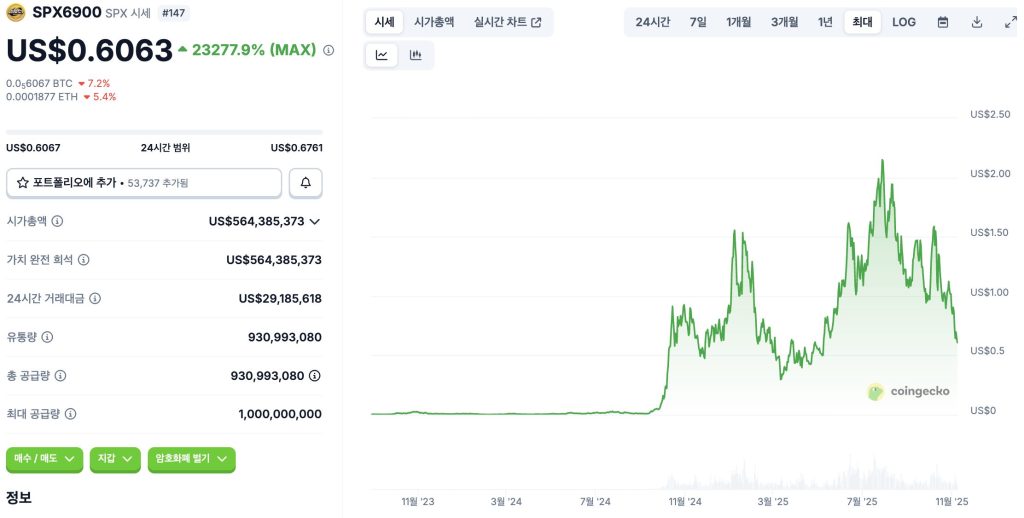Click the price alert bell icon
The height and width of the screenshot is (518, 1024).
coord(305,183)
